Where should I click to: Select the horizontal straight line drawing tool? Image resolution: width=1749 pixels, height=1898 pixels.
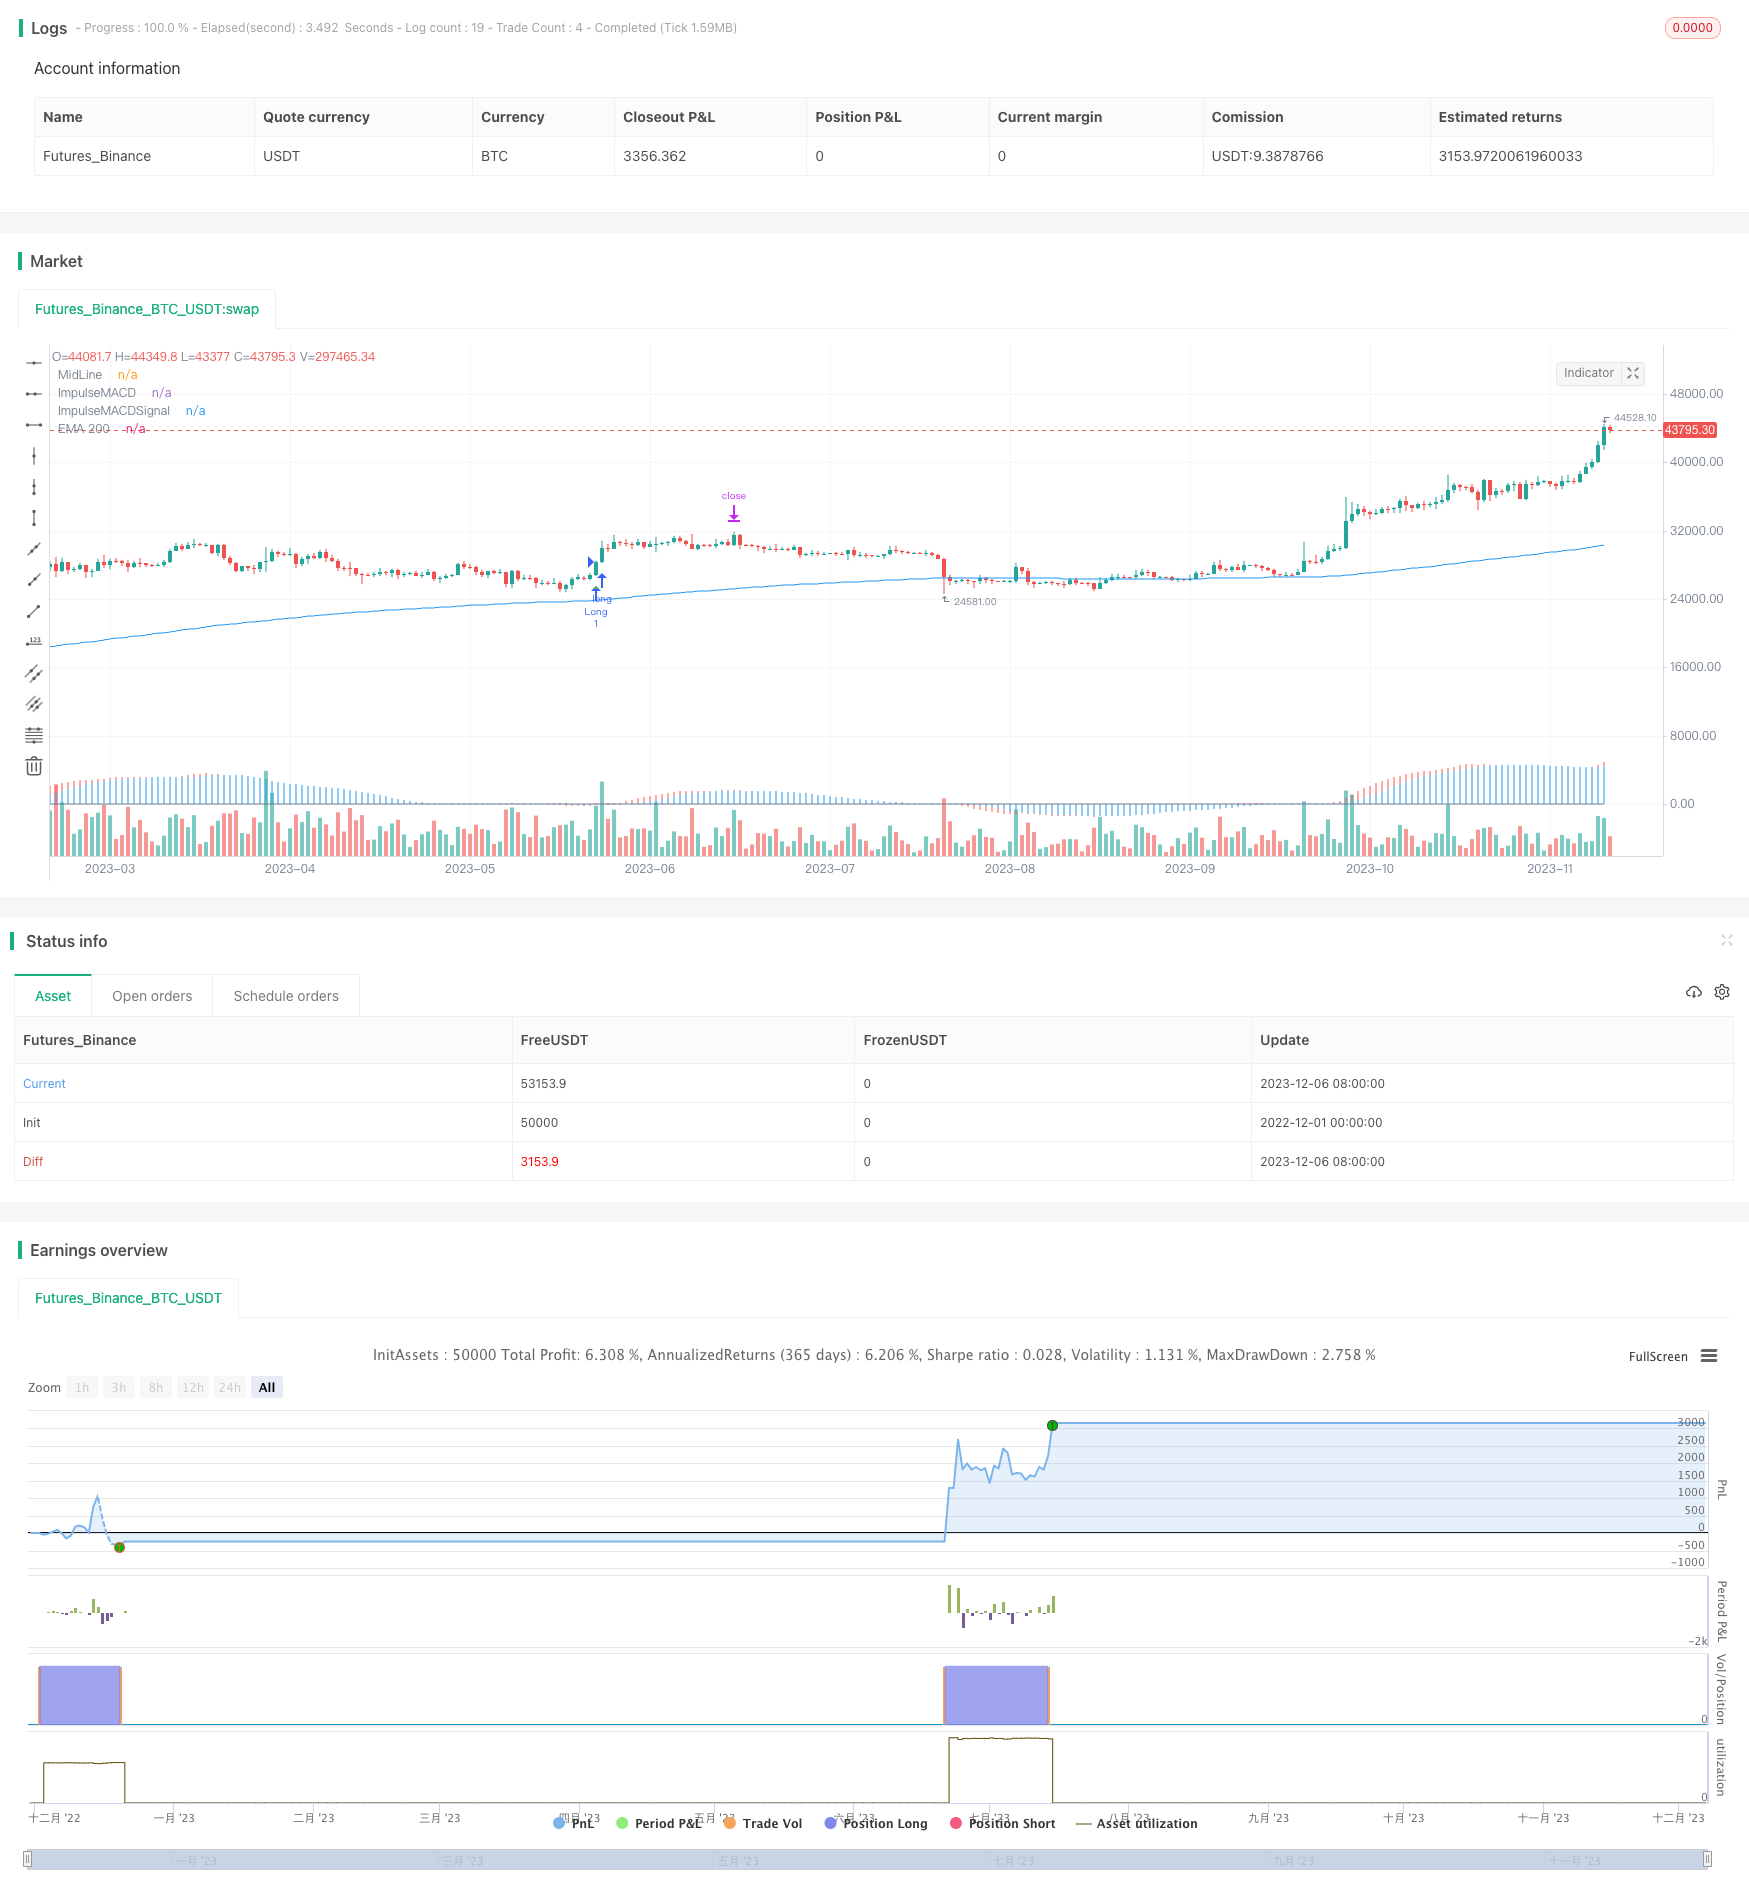[x=34, y=362]
